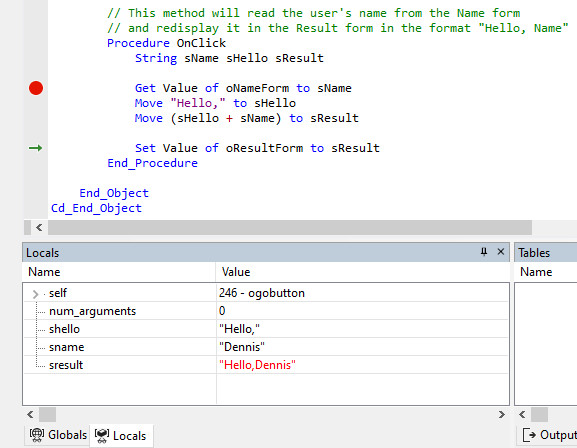Click the code editor horizontal scrollbar

[290, 227]
